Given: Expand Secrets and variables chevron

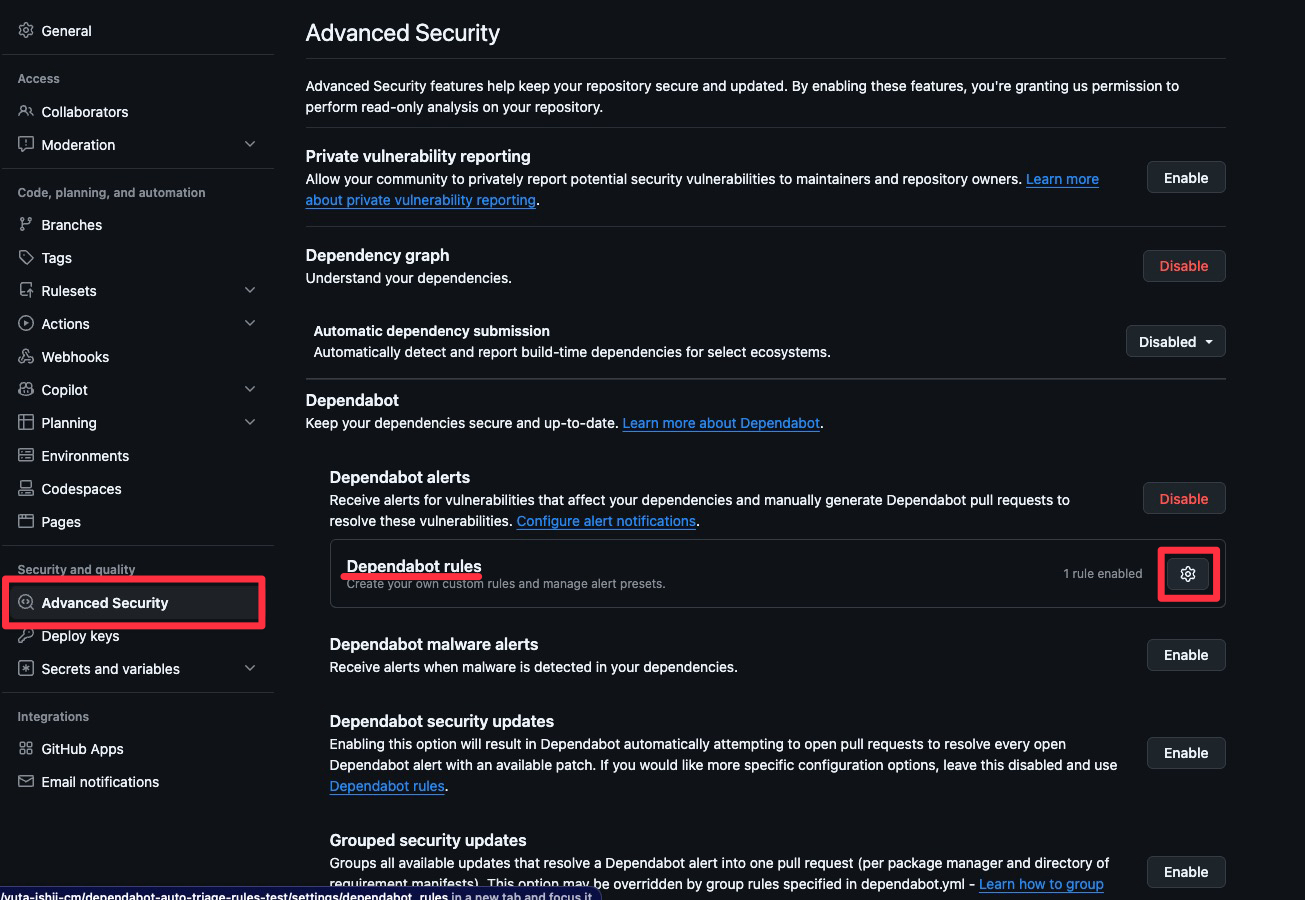Looking at the screenshot, I should click(x=250, y=668).
